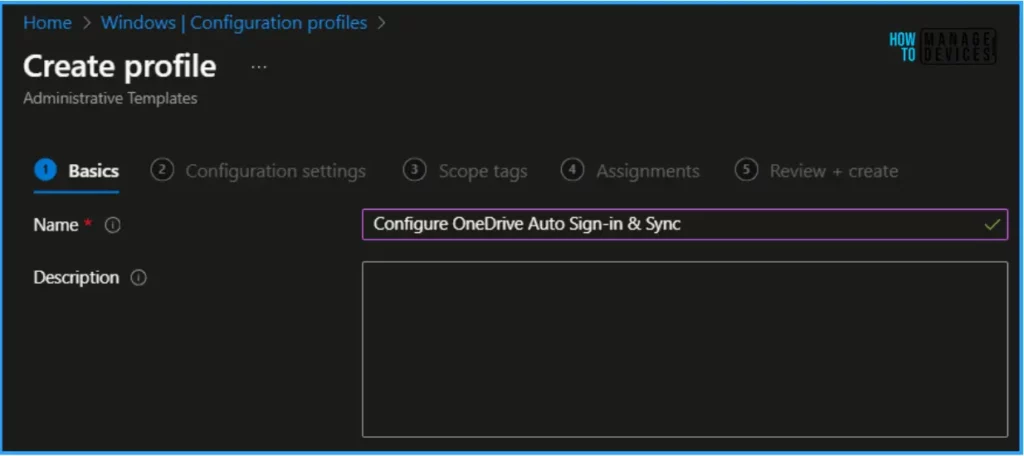Click into the Name input field
The image size is (1024, 456).
(684, 225)
